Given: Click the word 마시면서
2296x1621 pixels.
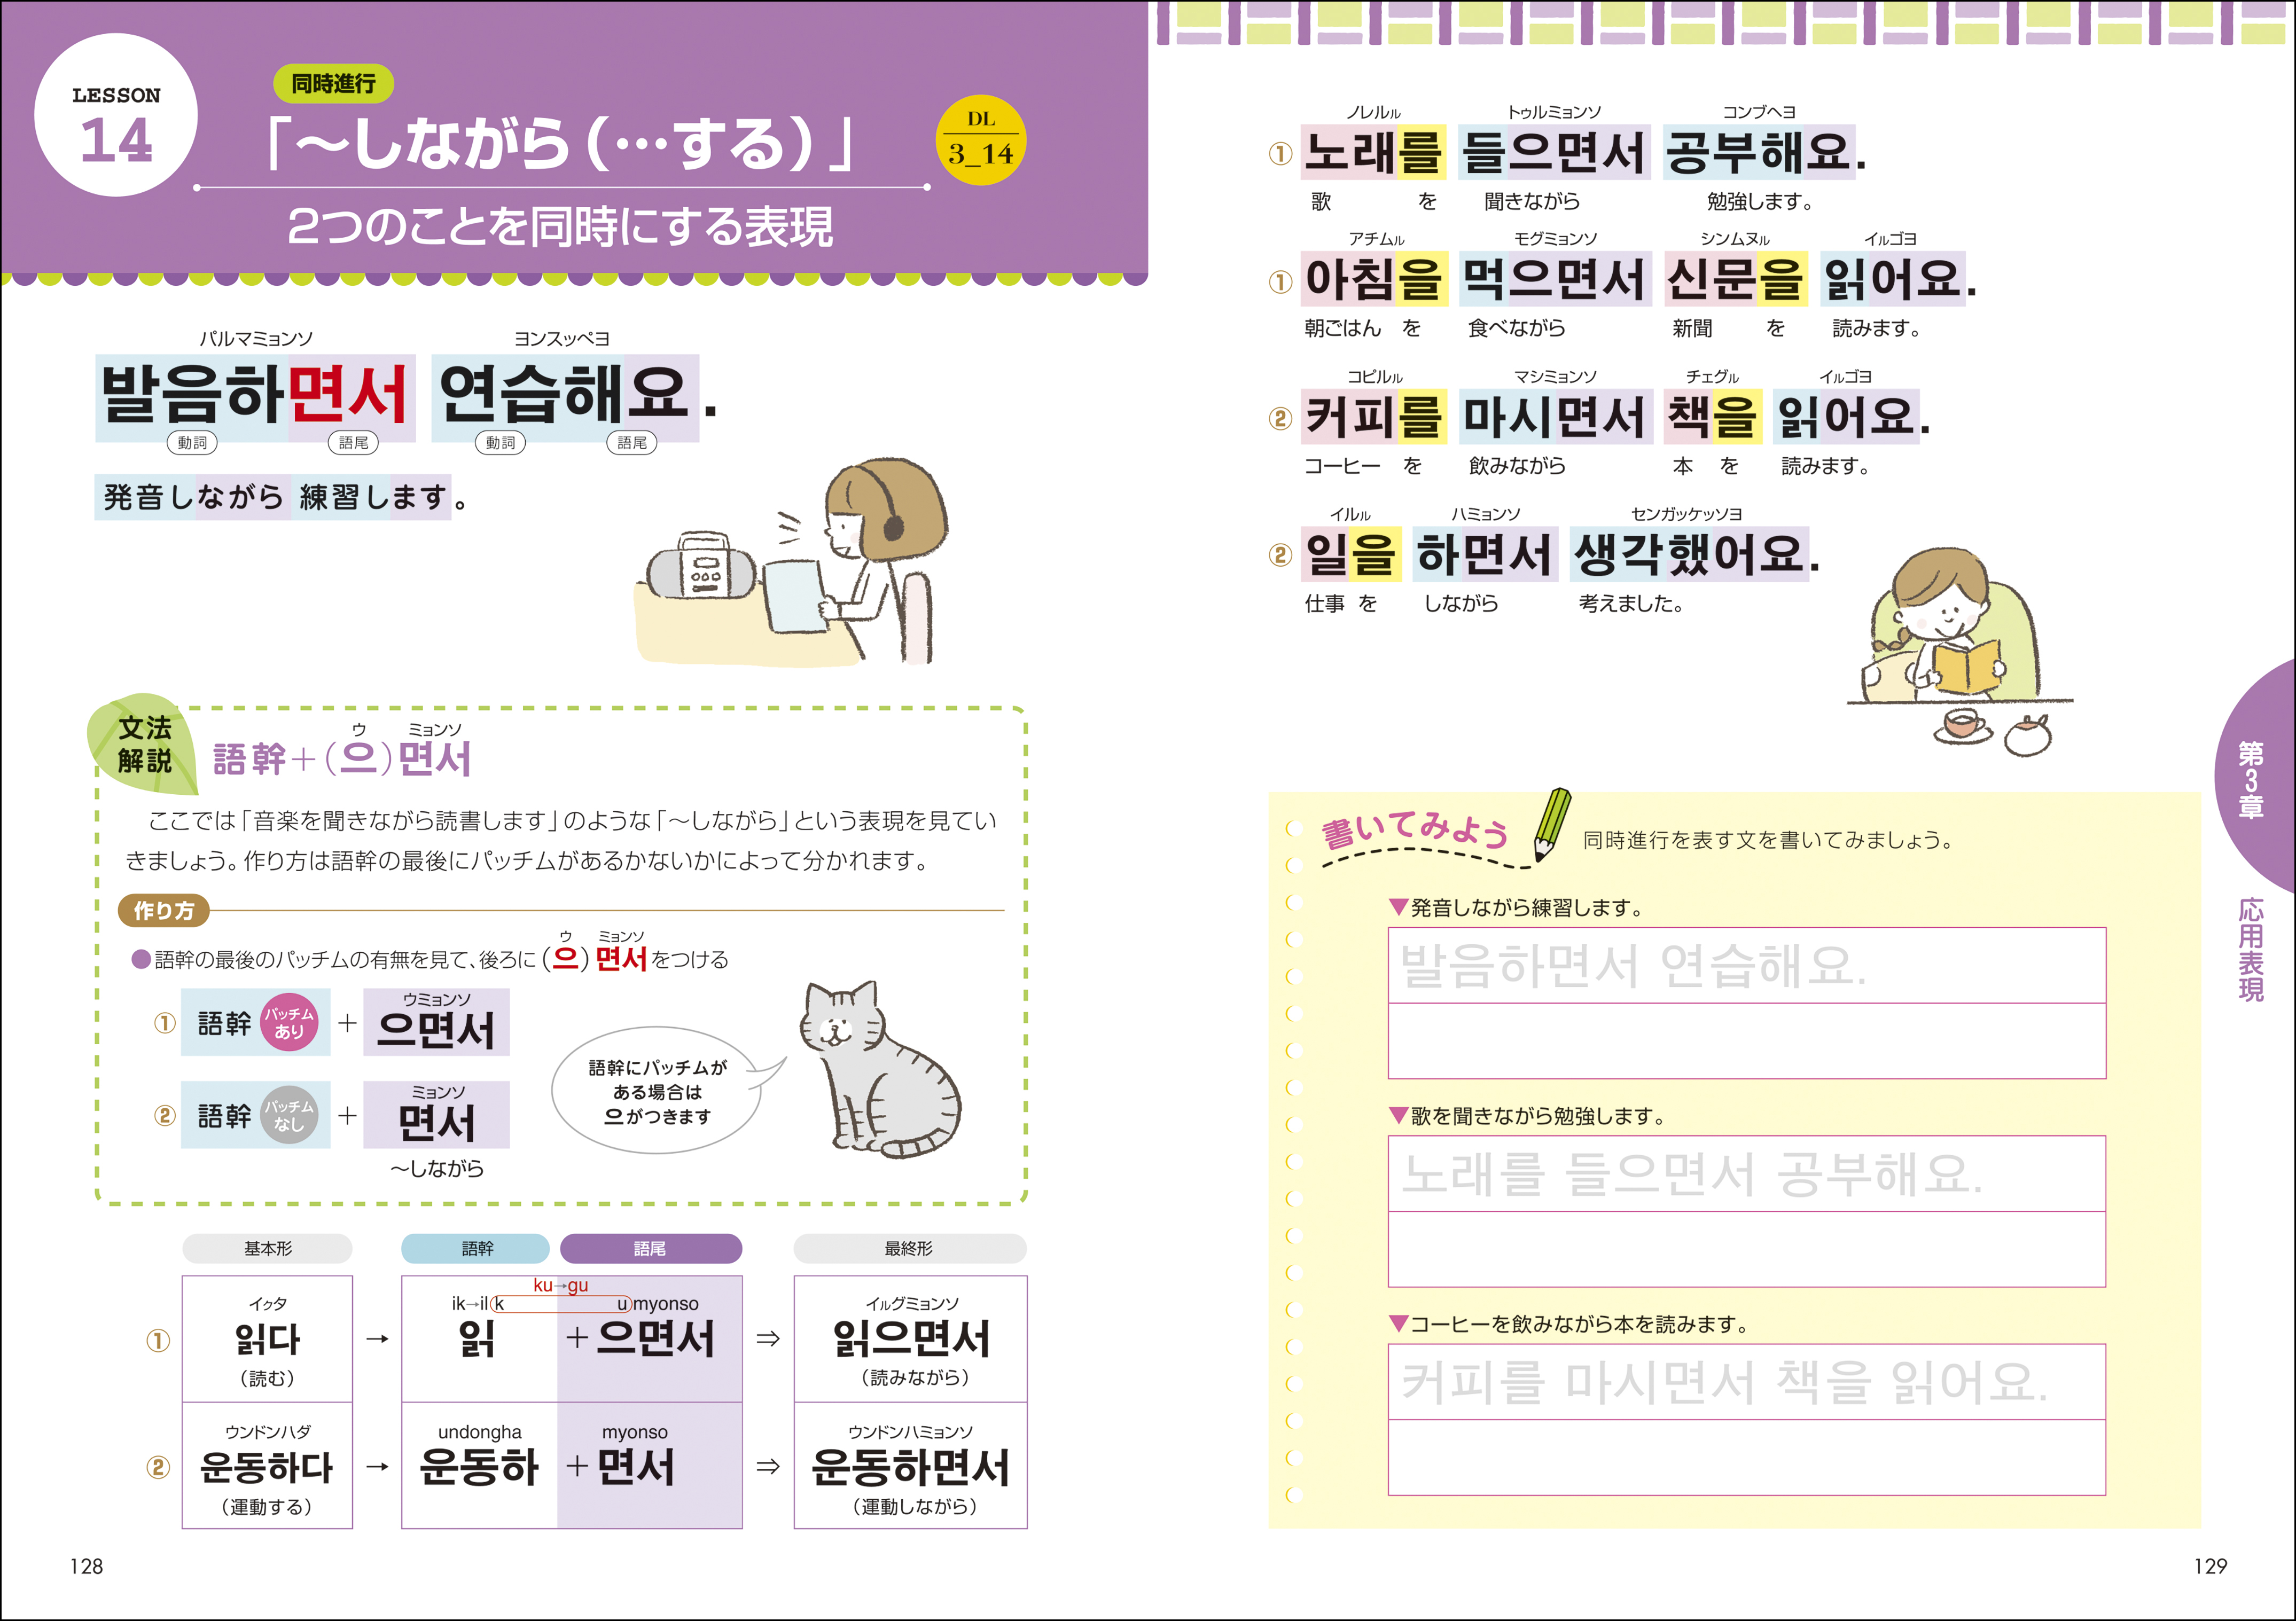Looking at the screenshot, I should click(1555, 417).
